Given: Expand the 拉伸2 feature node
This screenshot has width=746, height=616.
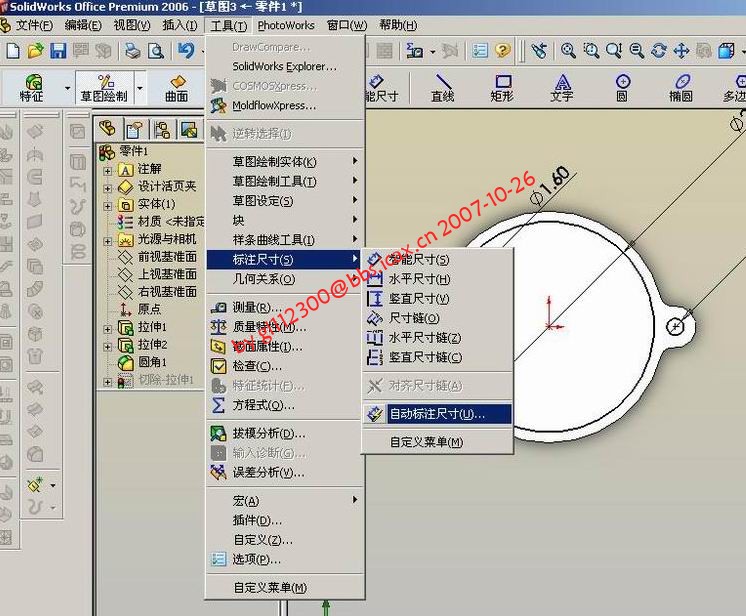Looking at the screenshot, I should [108, 346].
